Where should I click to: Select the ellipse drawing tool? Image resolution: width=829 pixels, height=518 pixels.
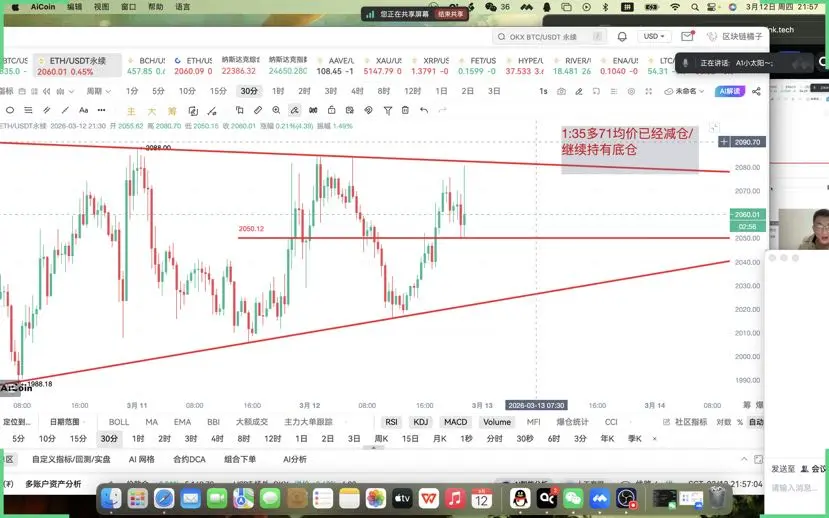pyautogui.click(x=10, y=110)
